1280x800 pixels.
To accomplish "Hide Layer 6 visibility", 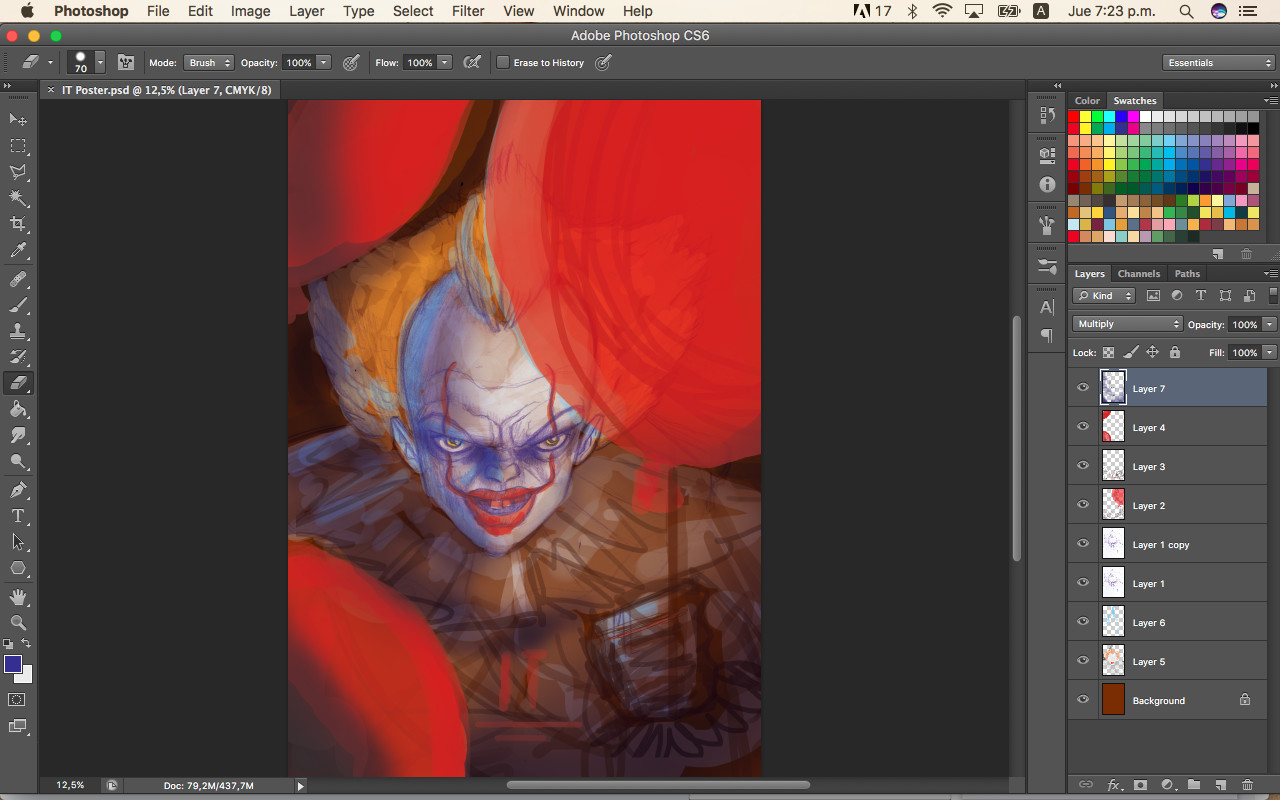I will 1083,622.
